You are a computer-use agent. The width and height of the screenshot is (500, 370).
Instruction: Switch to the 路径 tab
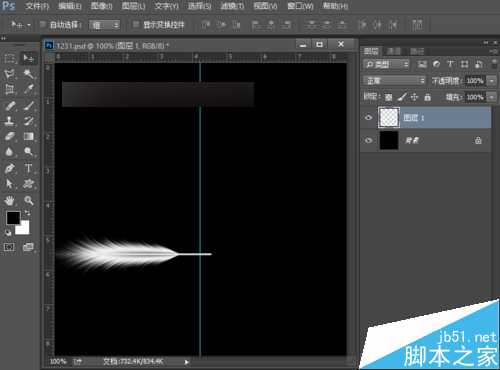417,51
